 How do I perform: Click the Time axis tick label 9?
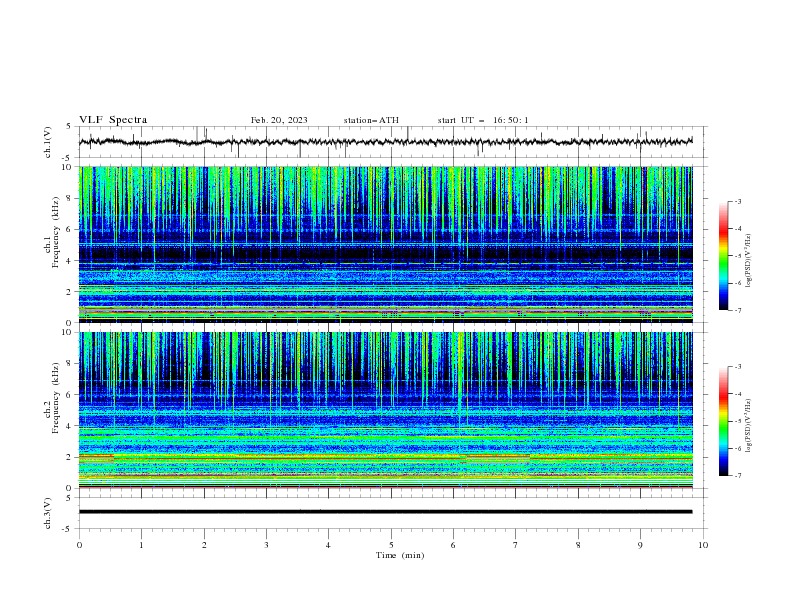(x=640, y=545)
